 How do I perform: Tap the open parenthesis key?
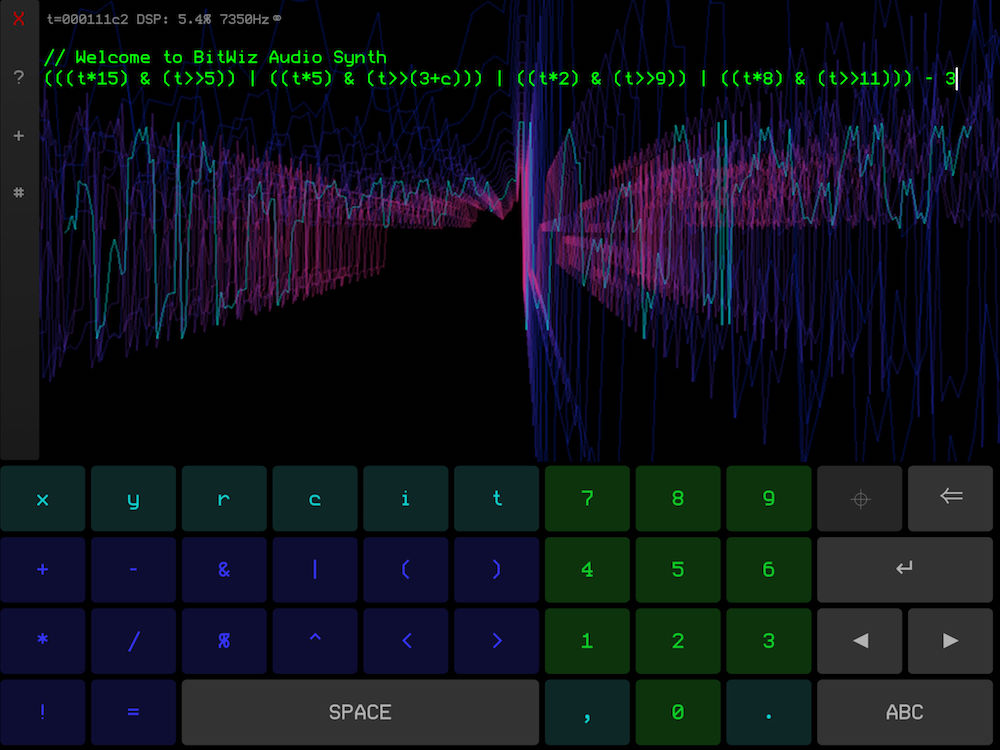(406, 570)
